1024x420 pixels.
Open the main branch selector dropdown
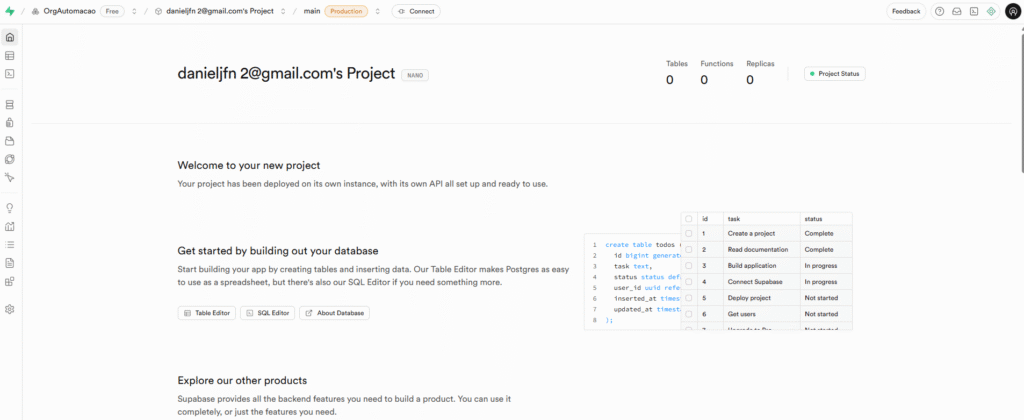tap(376, 11)
